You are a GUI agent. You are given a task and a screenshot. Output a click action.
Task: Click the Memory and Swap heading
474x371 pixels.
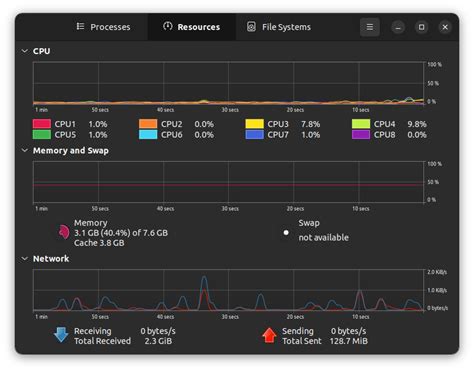click(71, 151)
